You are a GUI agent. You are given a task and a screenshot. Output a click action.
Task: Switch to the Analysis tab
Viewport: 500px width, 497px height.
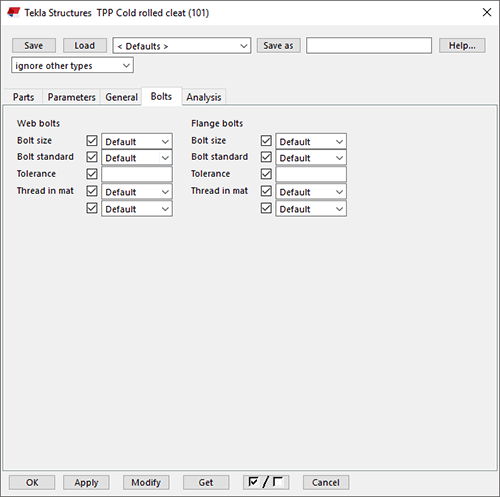tap(204, 97)
